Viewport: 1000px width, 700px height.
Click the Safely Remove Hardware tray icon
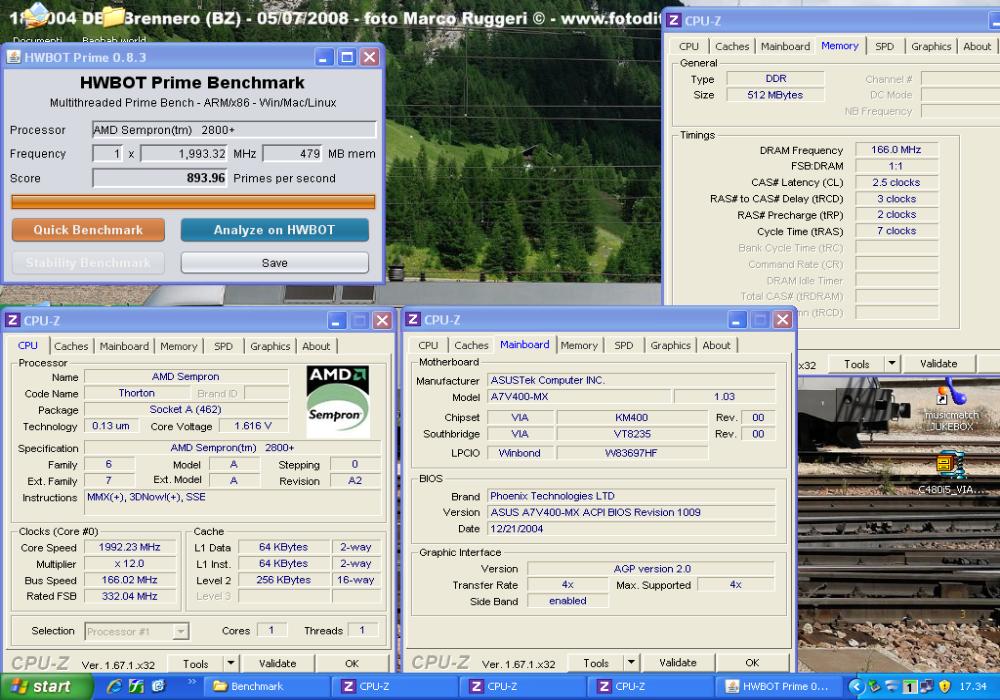click(874, 687)
